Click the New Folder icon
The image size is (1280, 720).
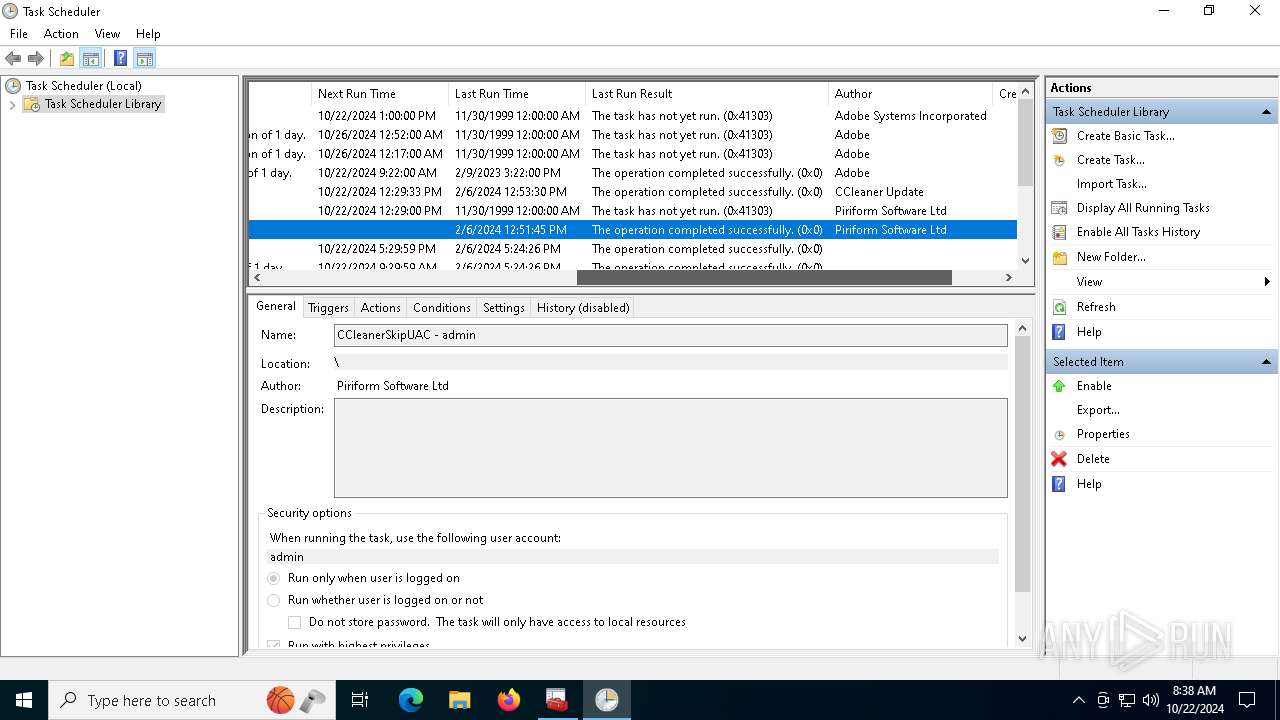tap(1059, 257)
